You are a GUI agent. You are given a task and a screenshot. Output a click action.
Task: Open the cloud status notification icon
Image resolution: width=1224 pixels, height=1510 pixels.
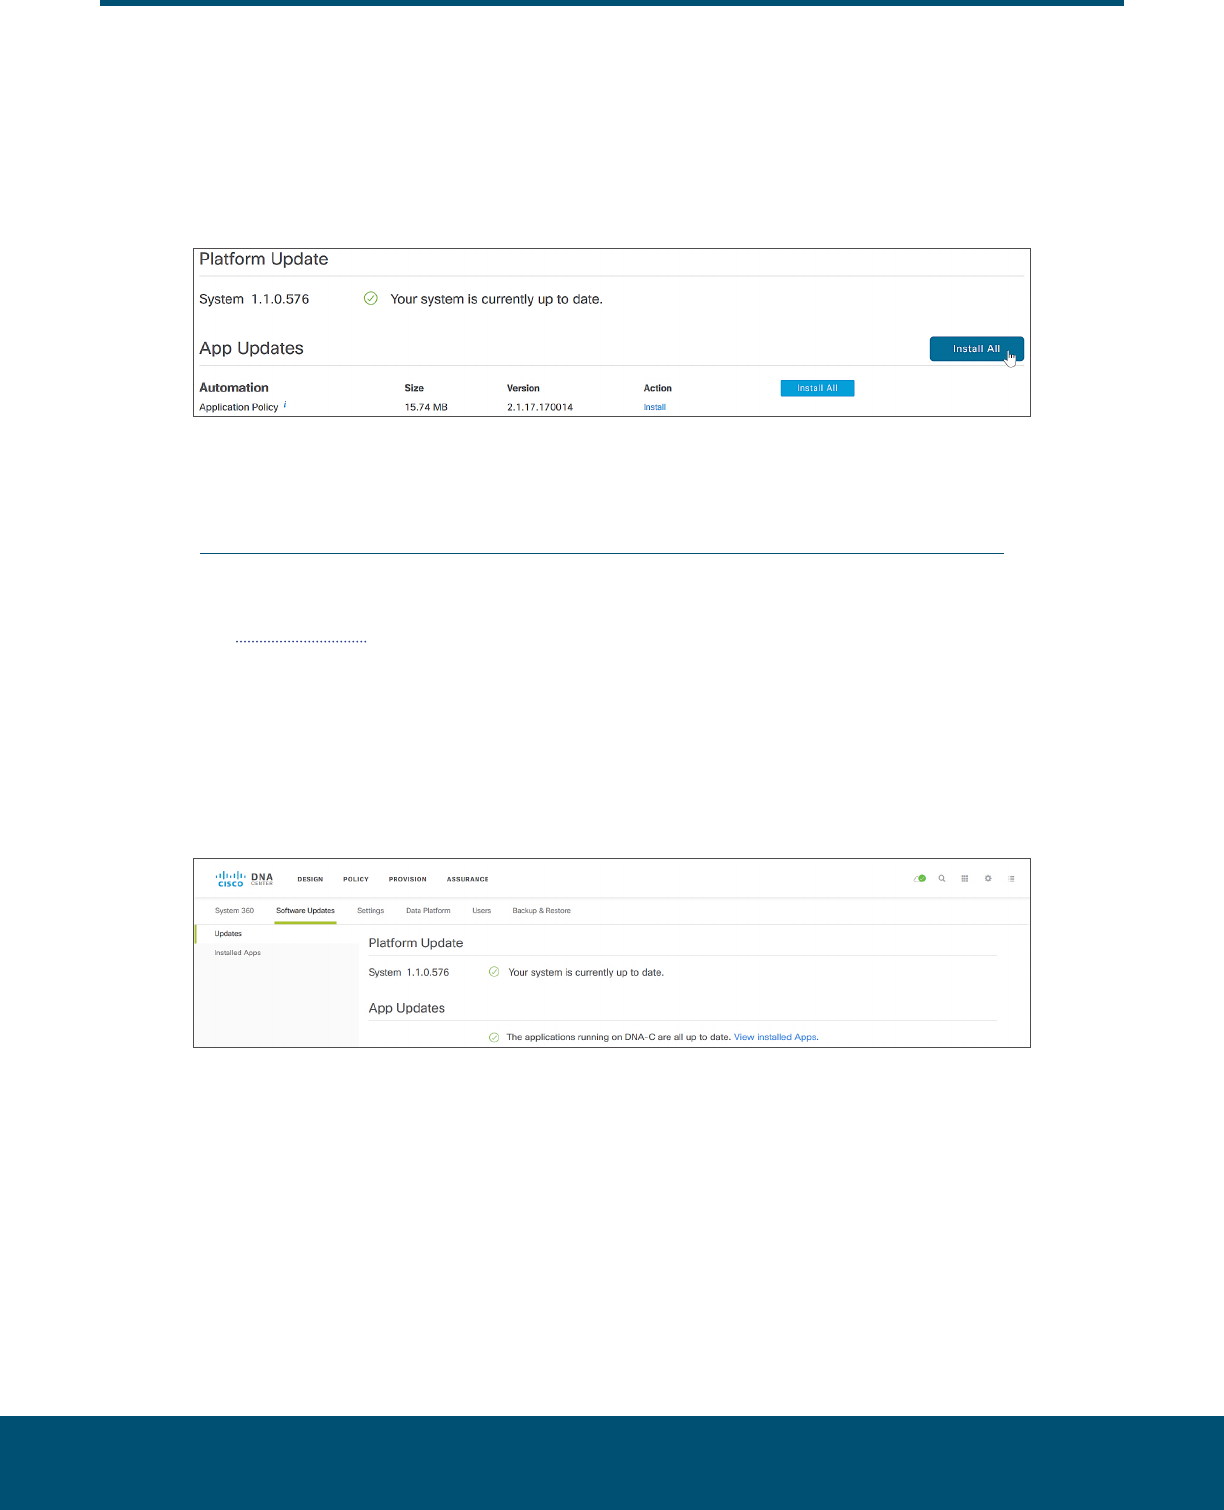[x=920, y=879]
